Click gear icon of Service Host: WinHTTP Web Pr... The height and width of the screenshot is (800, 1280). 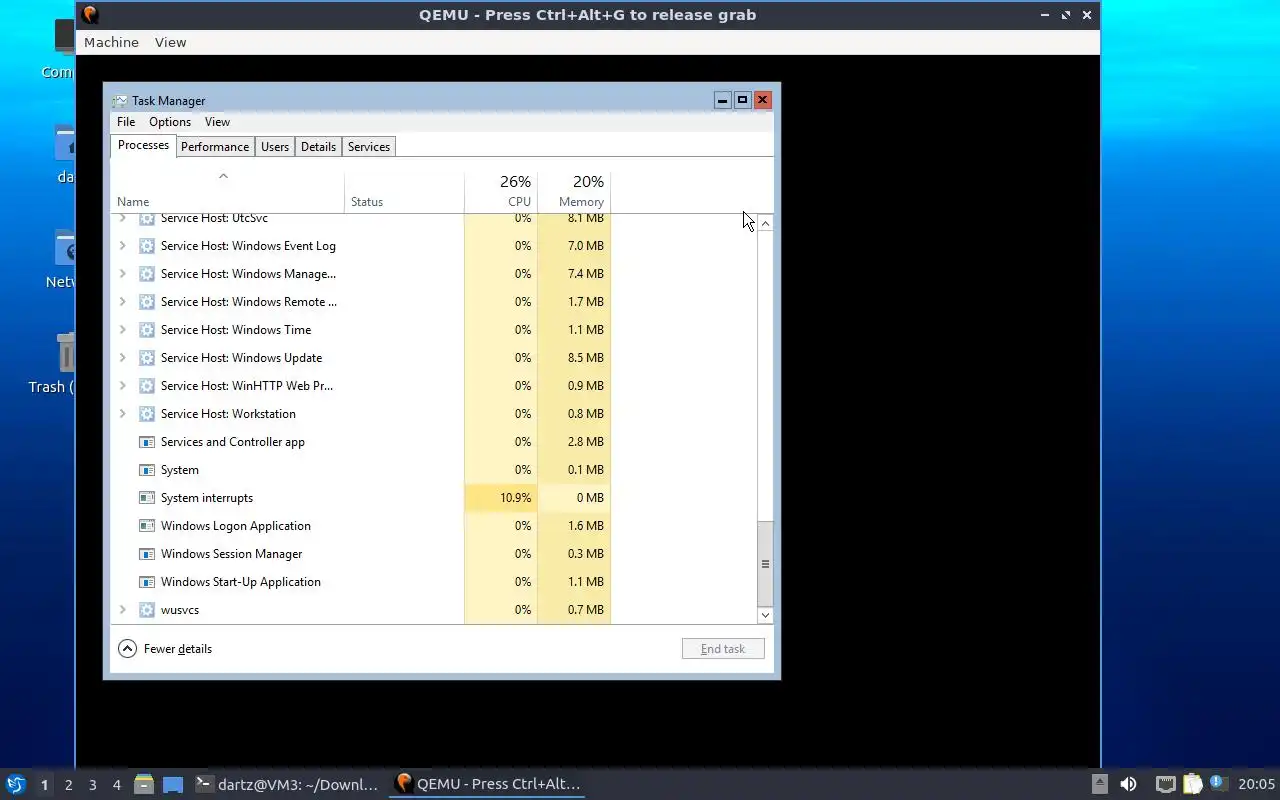tap(147, 386)
